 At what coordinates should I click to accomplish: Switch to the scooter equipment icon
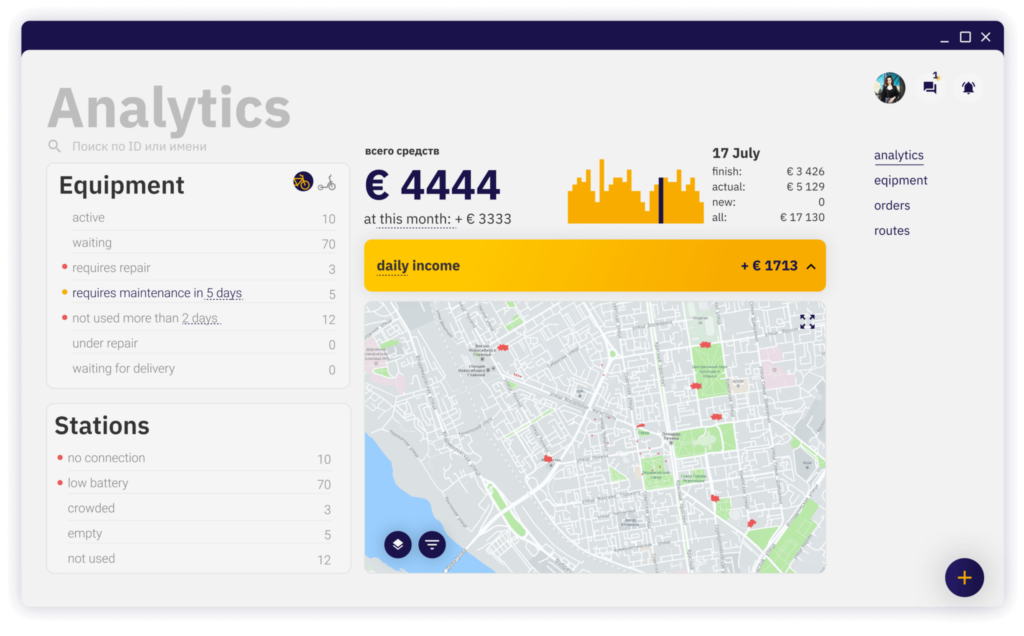coord(327,183)
